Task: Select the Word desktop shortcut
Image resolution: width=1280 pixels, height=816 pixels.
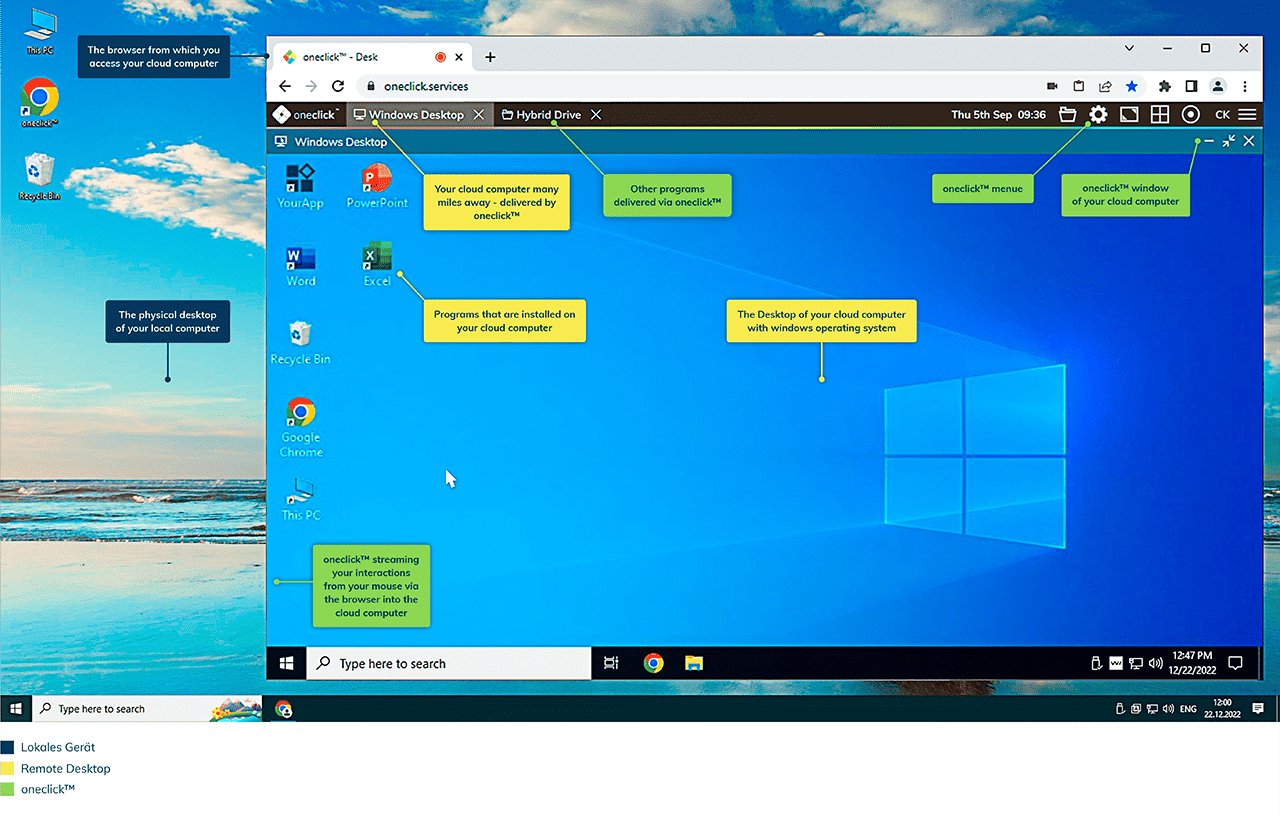Action: pyautogui.click(x=300, y=265)
